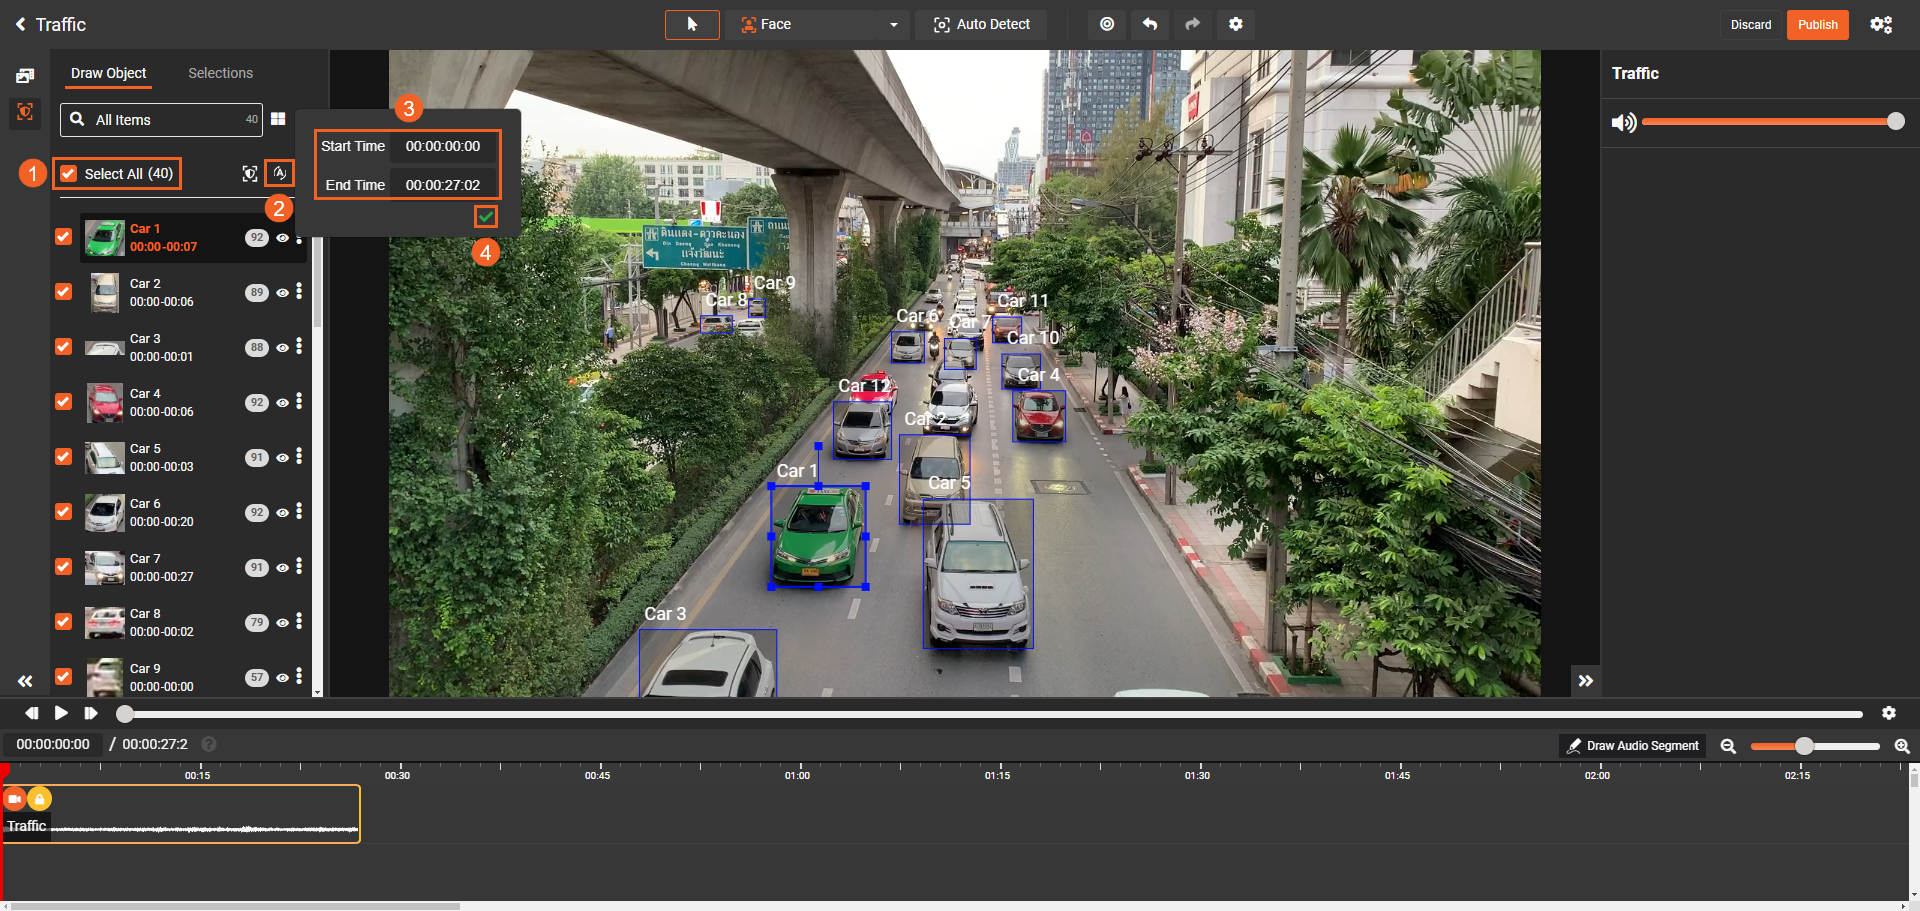This screenshot has width=1920, height=911.
Task: Mute the Traffic audio speaker icon
Action: (1623, 122)
